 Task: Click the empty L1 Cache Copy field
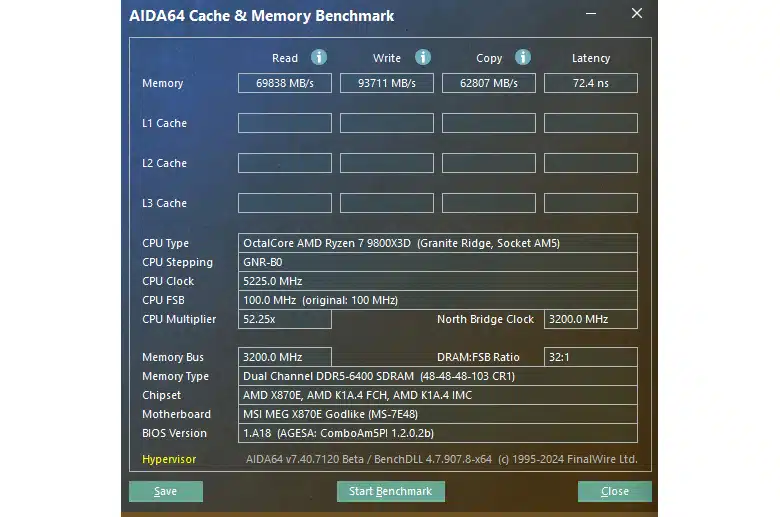[x=488, y=123]
